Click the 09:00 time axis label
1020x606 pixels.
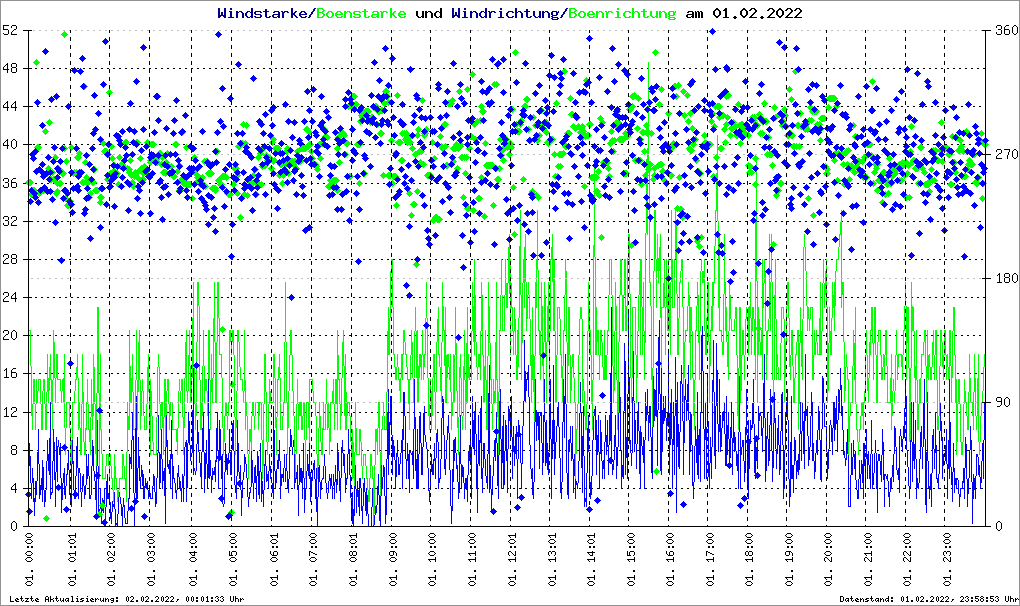click(392, 562)
